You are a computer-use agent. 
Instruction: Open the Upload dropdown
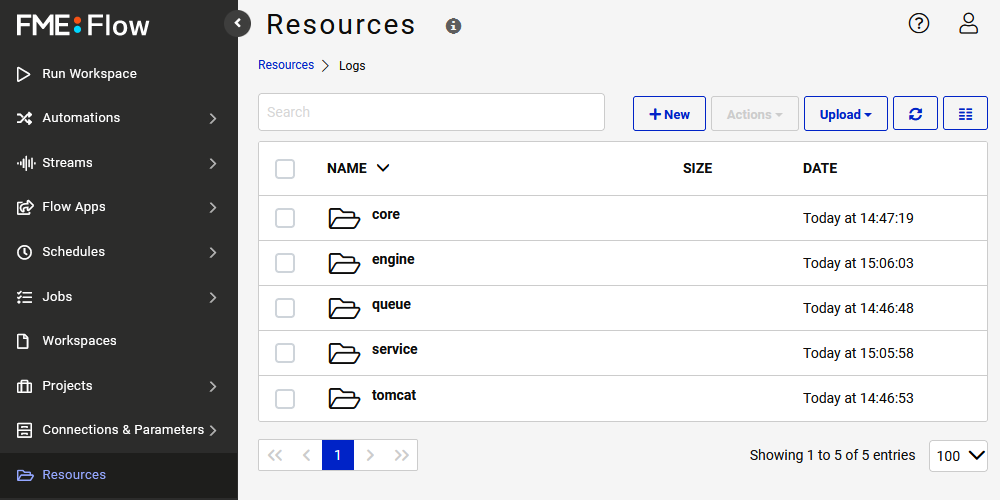(846, 114)
